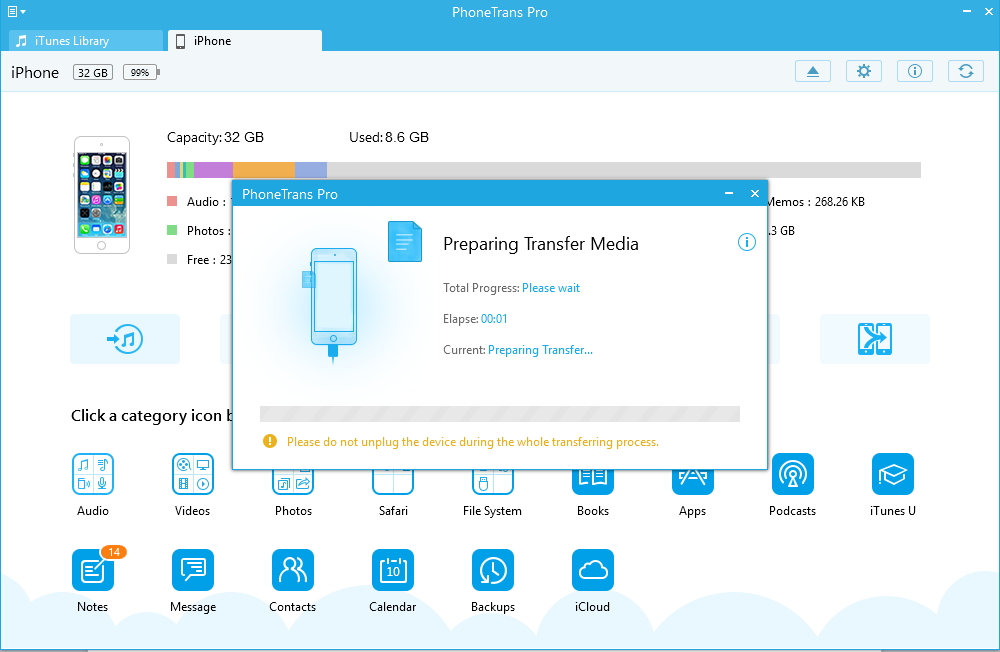The height and width of the screenshot is (652, 1000).
Task: Click the eject device button
Action: (x=813, y=71)
